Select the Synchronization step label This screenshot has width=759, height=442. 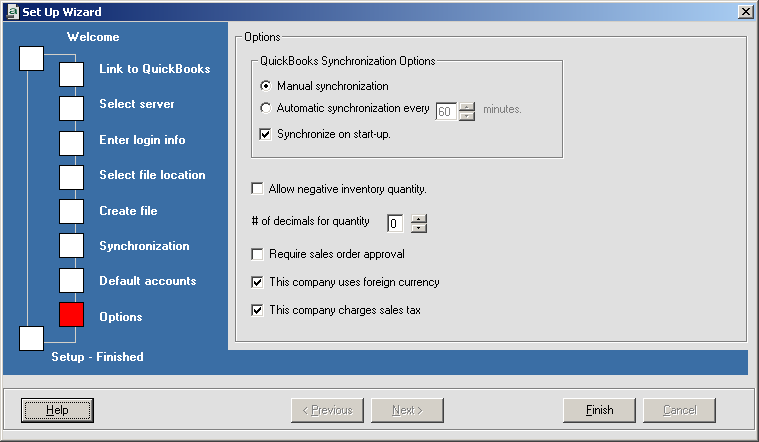click(x=144, y=246)
